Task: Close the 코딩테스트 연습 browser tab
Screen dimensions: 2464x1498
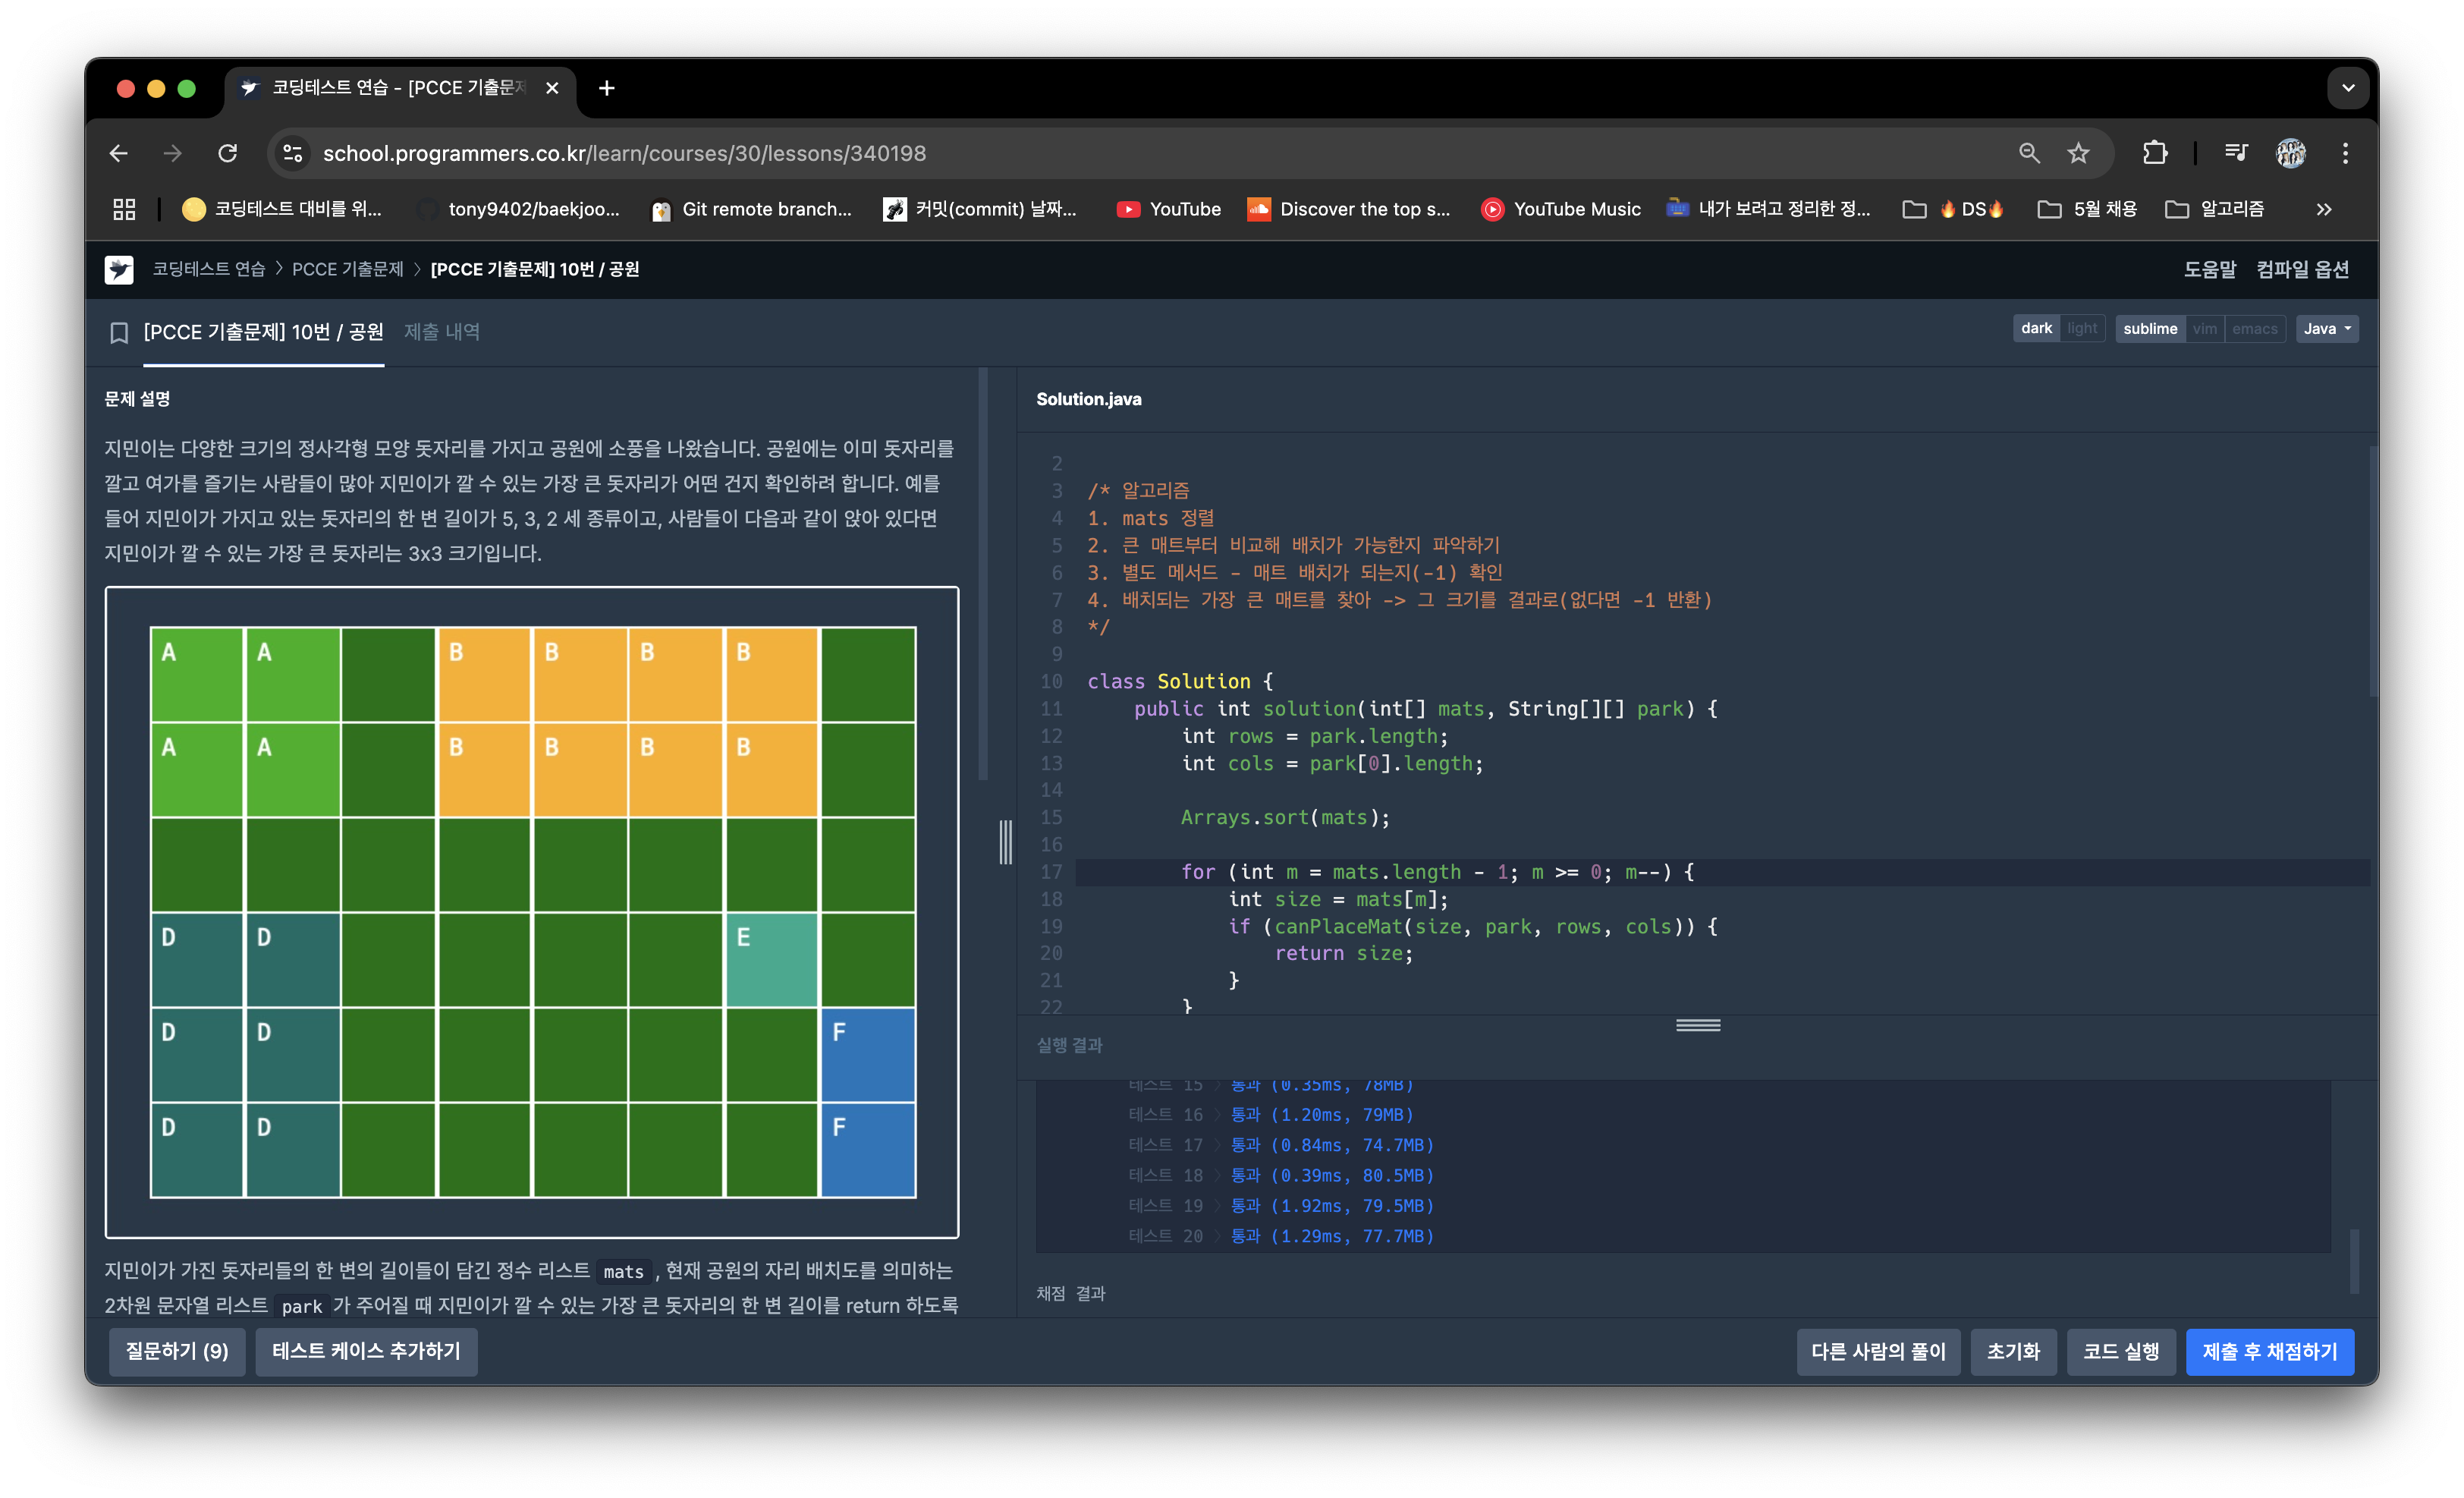Action: pyautogui.click(x=552, y=88)
